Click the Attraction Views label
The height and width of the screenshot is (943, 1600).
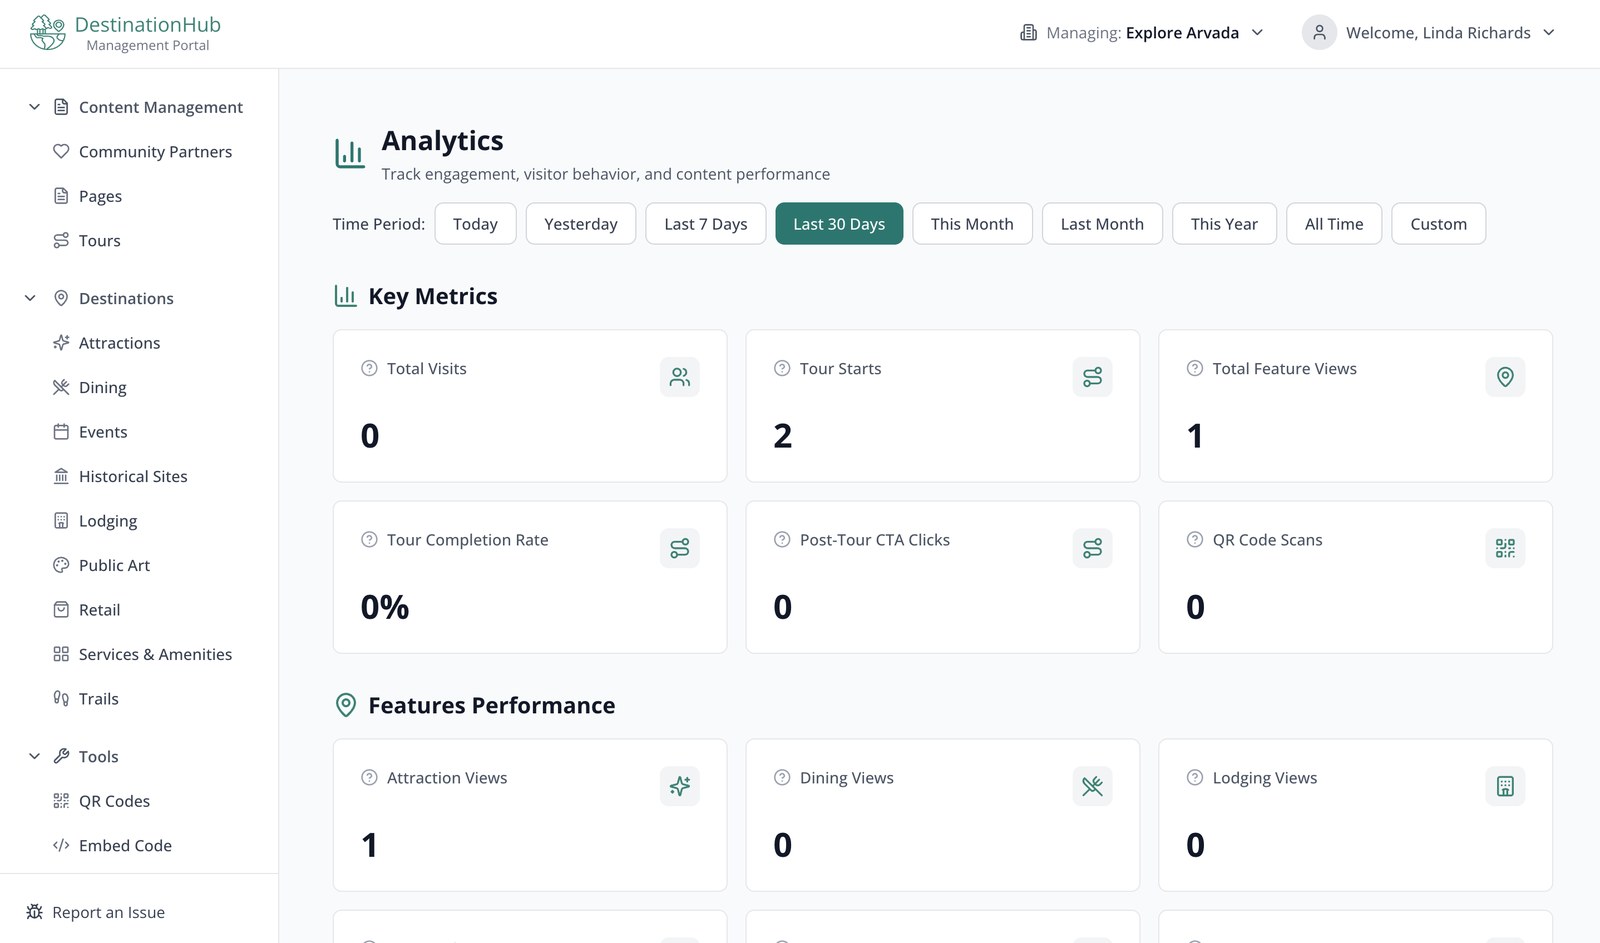coord(447,777)
